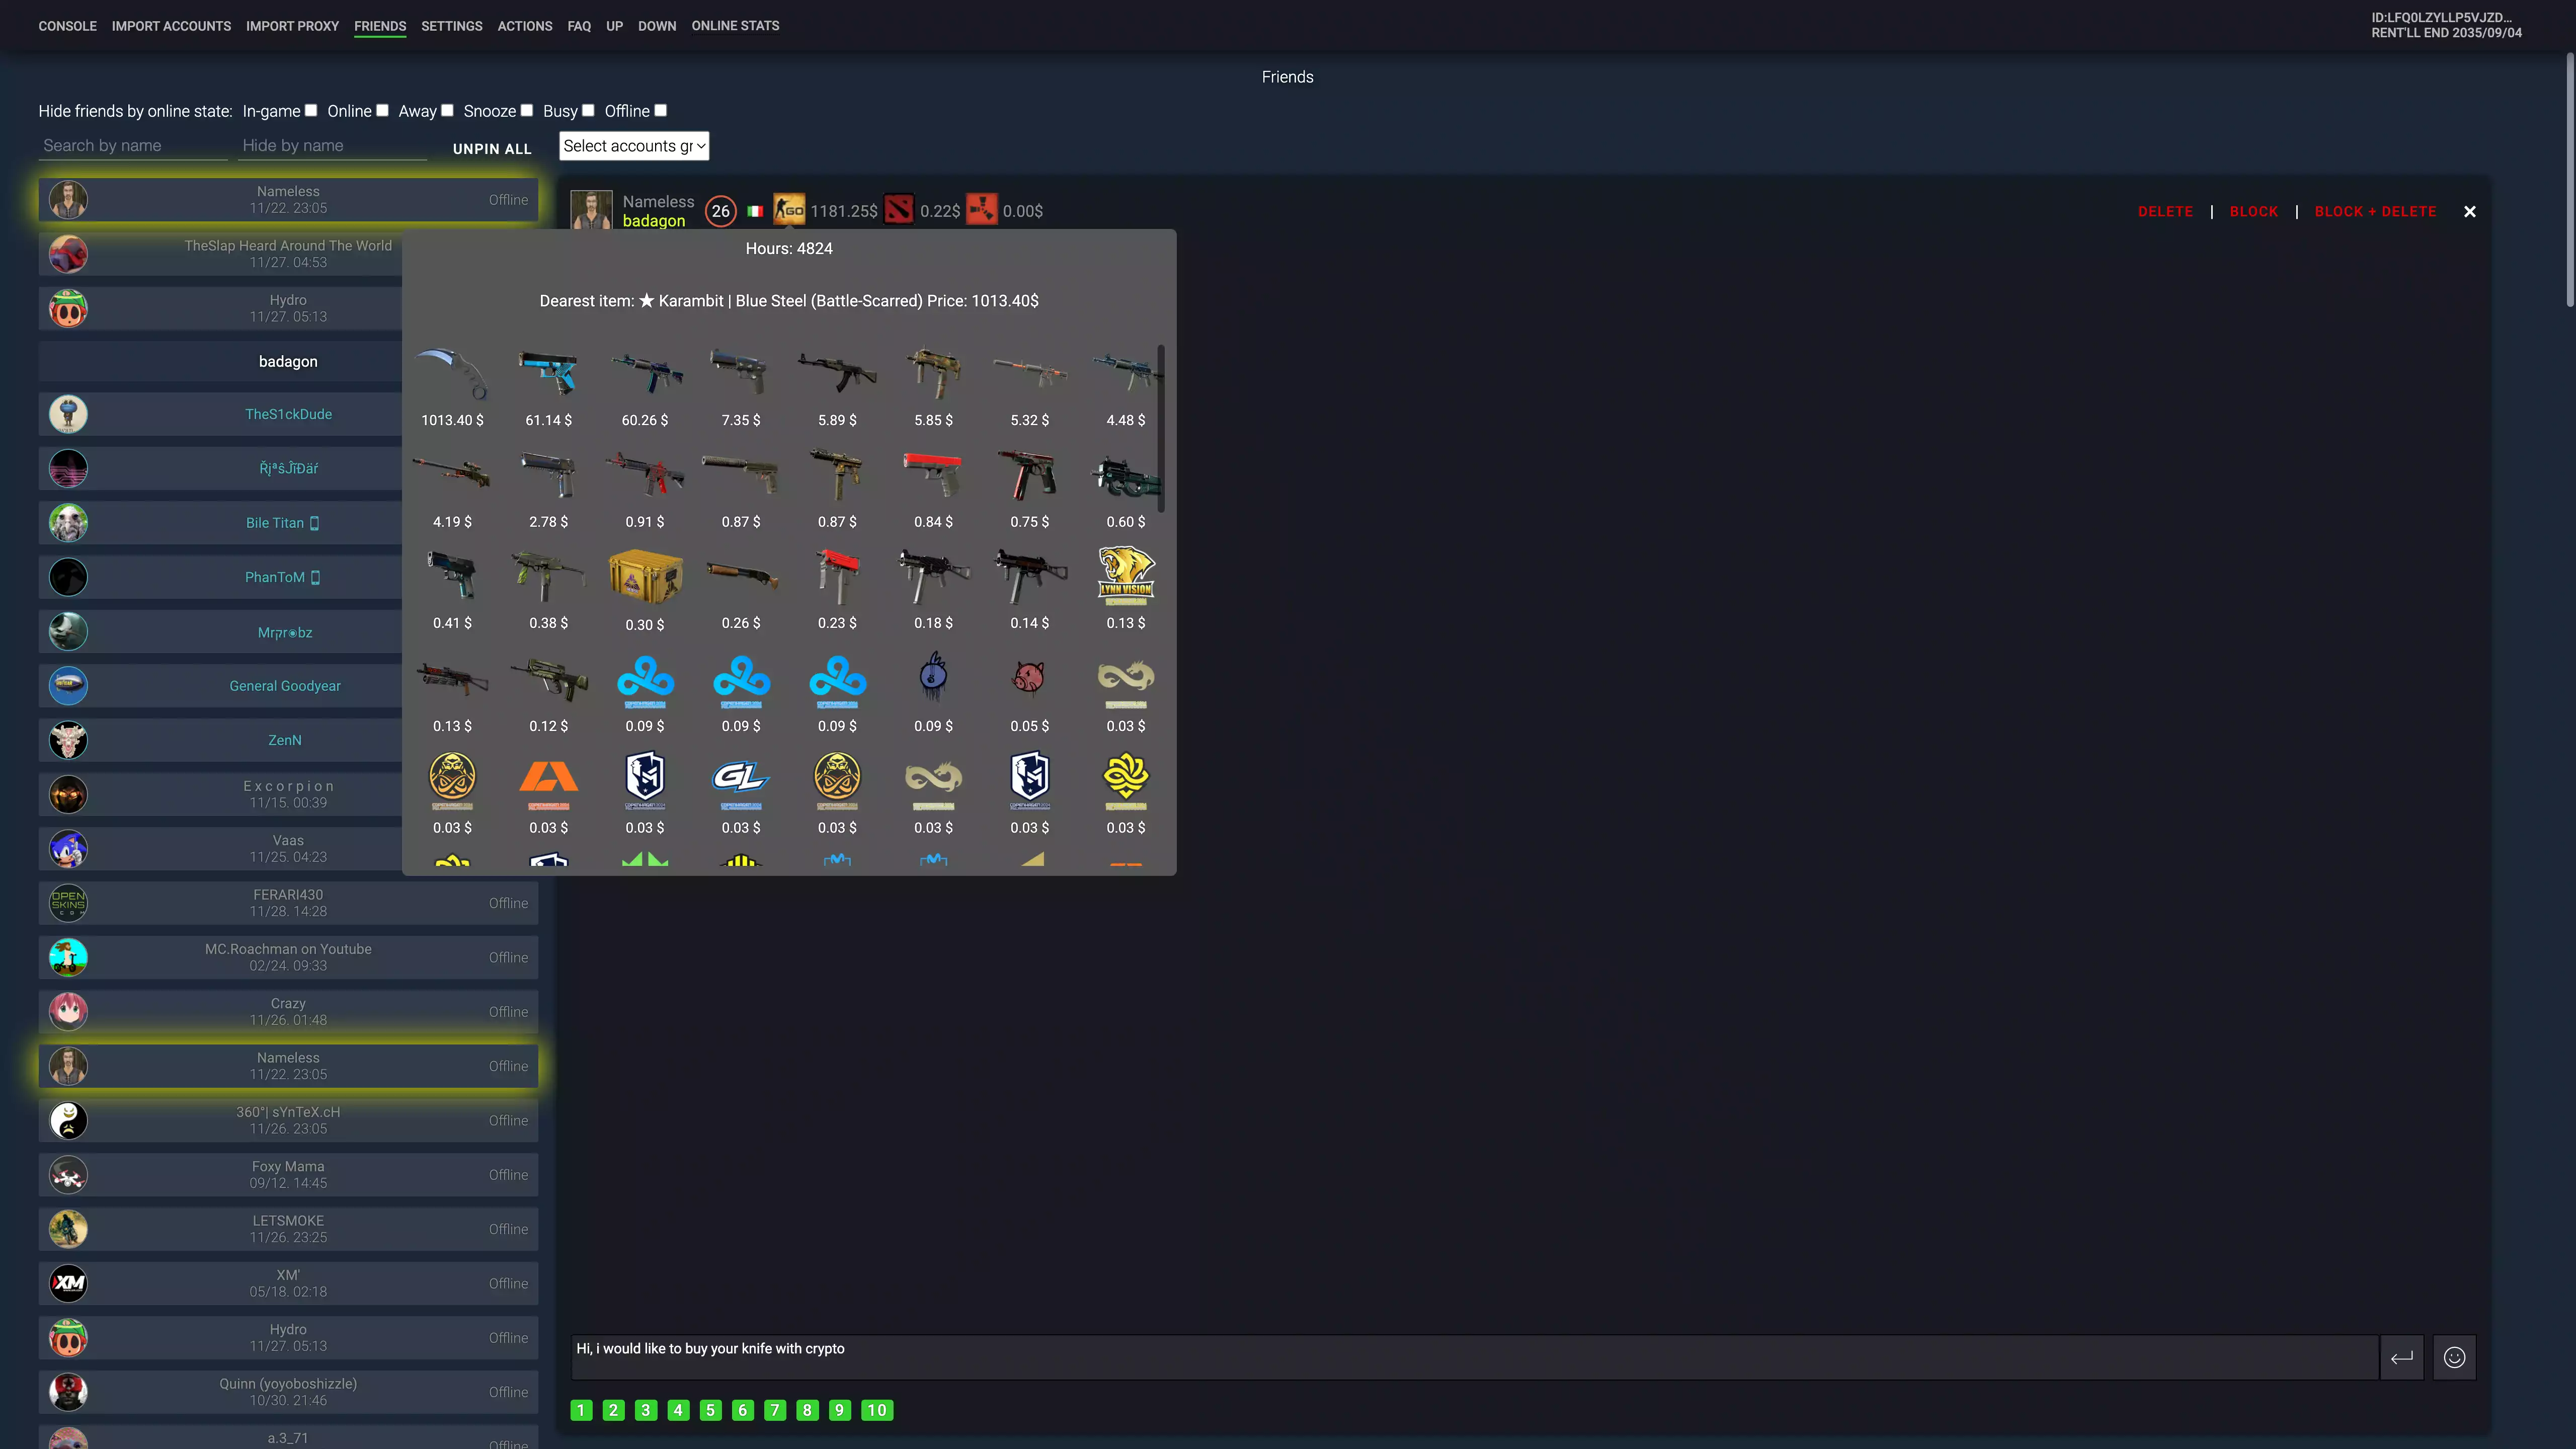The width and height of the screenshot is (2576, 1449).
Task: Open the IMPORT ACCOUNTS tab
Action: 171,26
